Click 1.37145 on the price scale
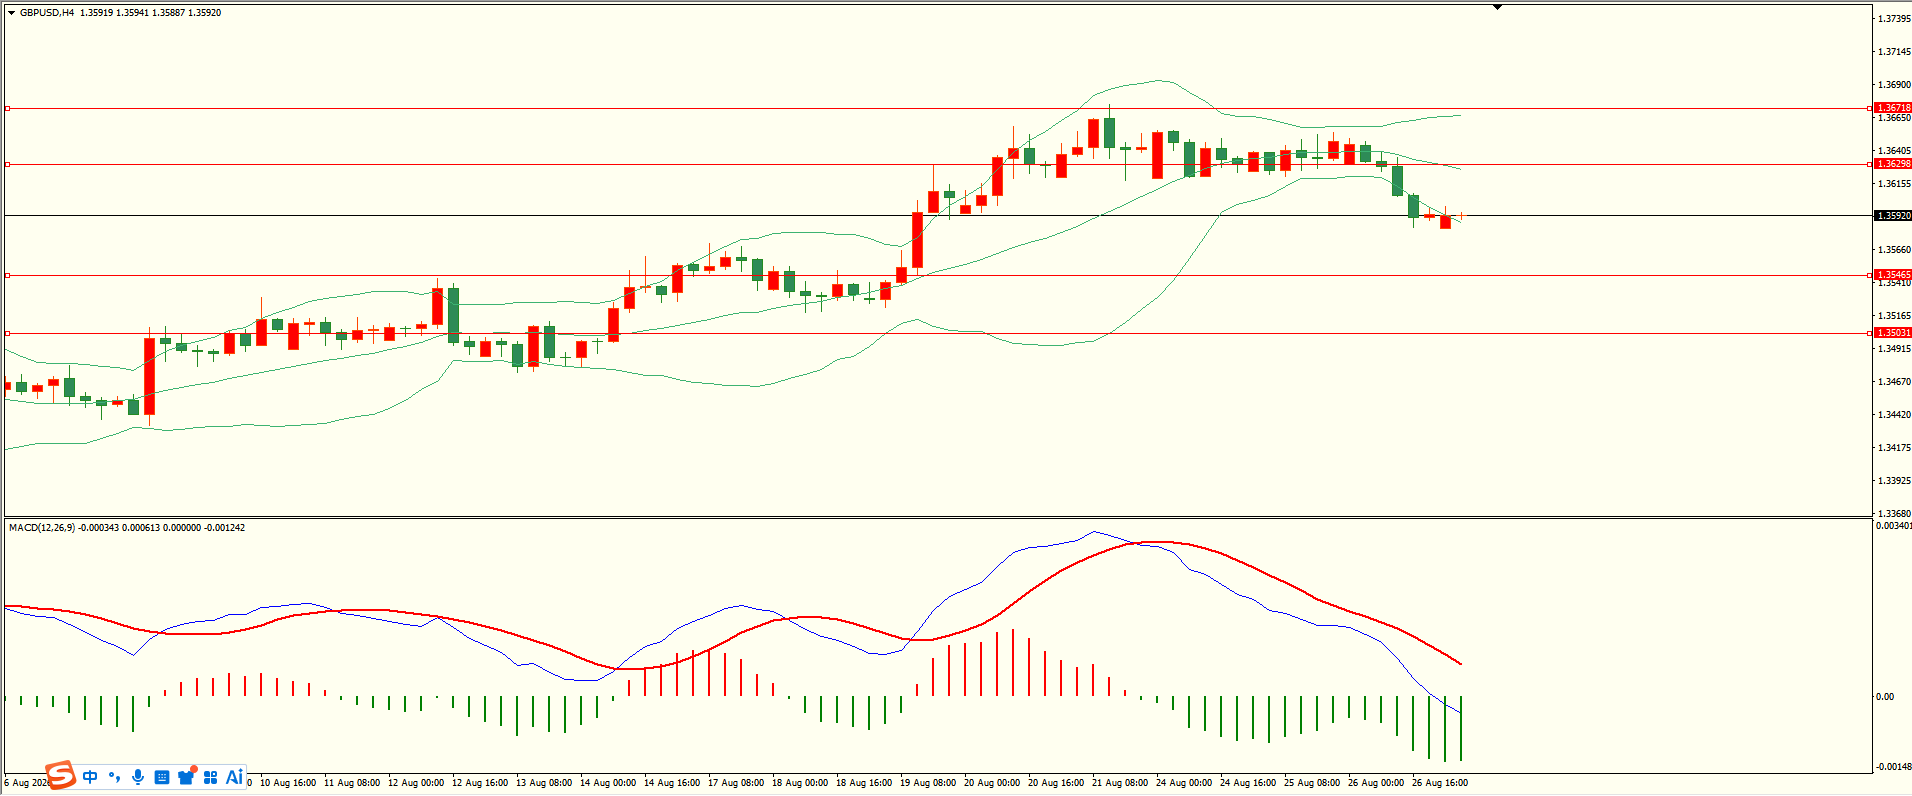Viewport: 1912px width, 796px height. (x=1894, y=52)
